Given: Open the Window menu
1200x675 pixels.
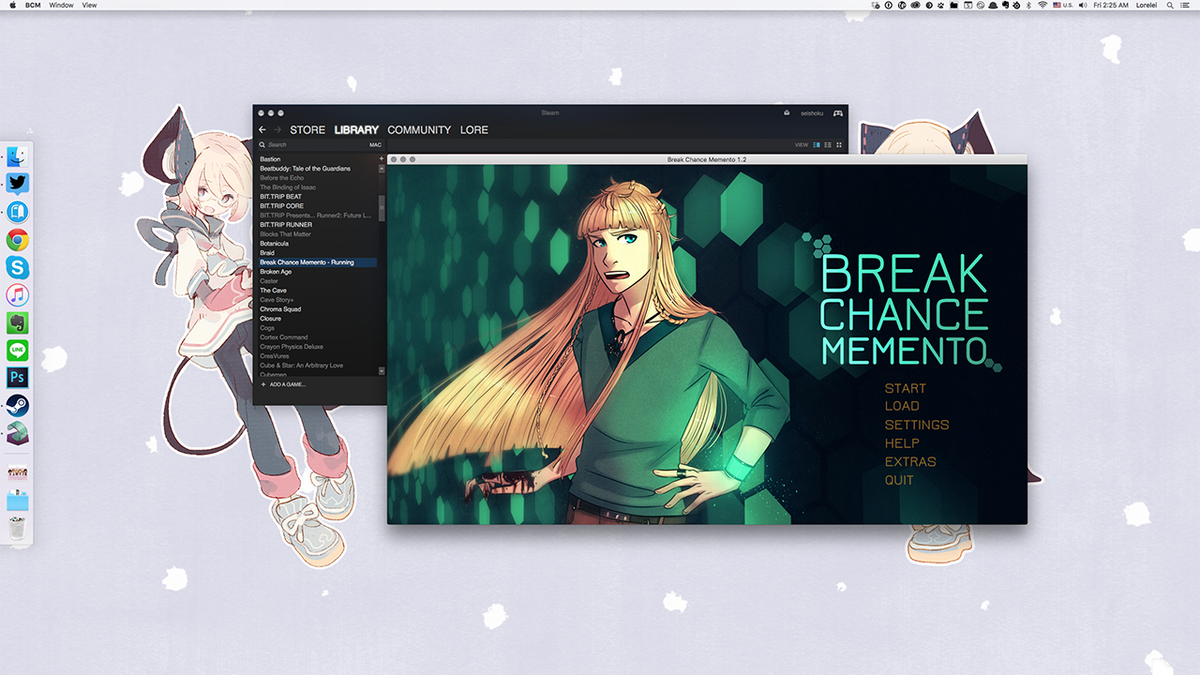Looking at the screenshot, I should [61, 5].
